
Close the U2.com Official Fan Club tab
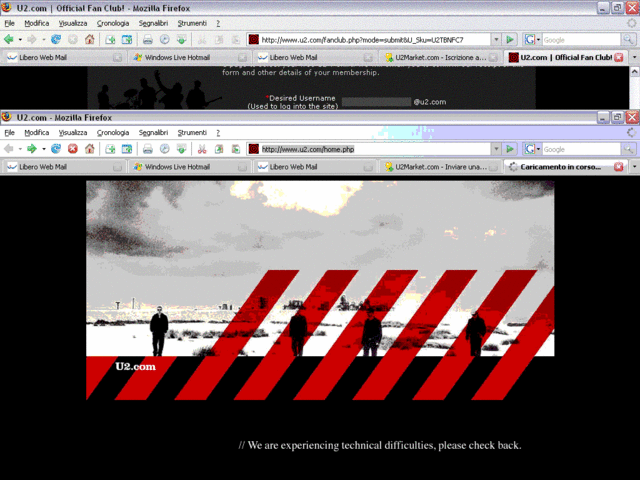619,58
